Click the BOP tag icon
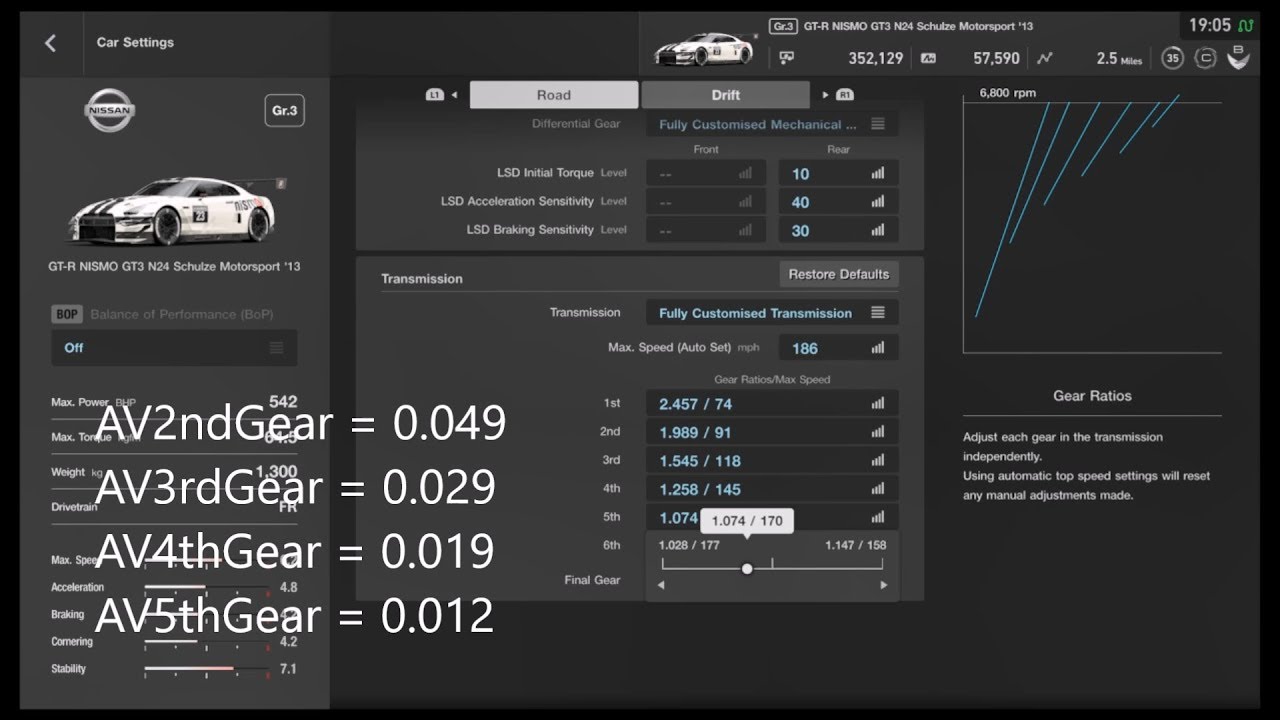1280x720 pixels. coord(67,314)
